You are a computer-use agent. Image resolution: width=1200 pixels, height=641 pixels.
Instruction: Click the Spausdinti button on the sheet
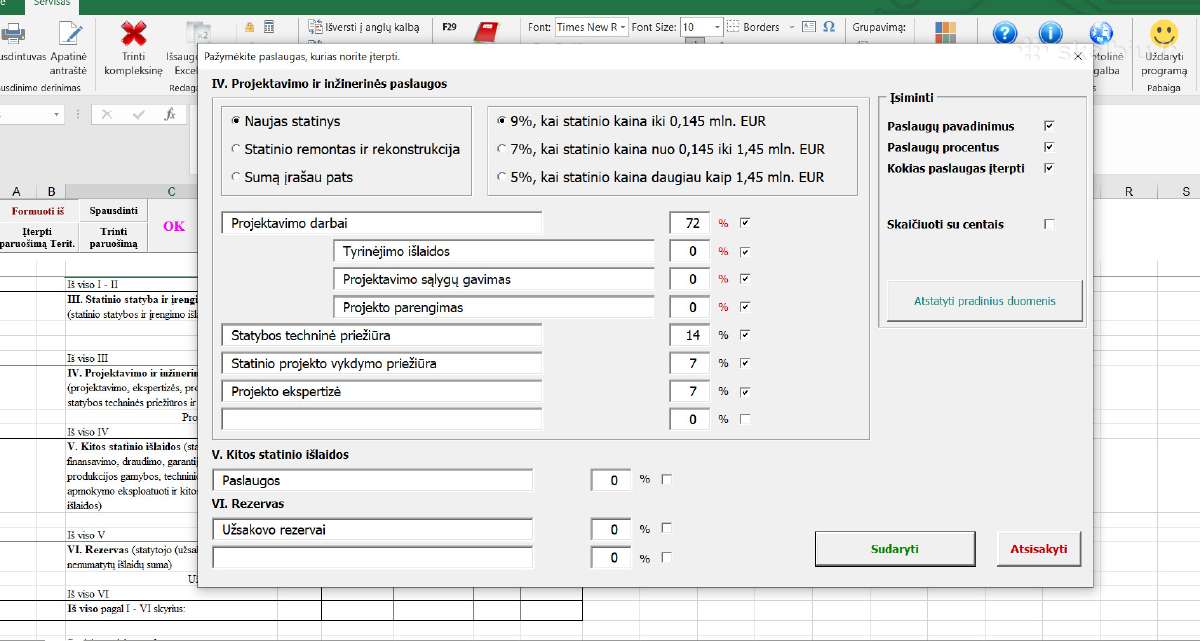click(x=113, y=211)
